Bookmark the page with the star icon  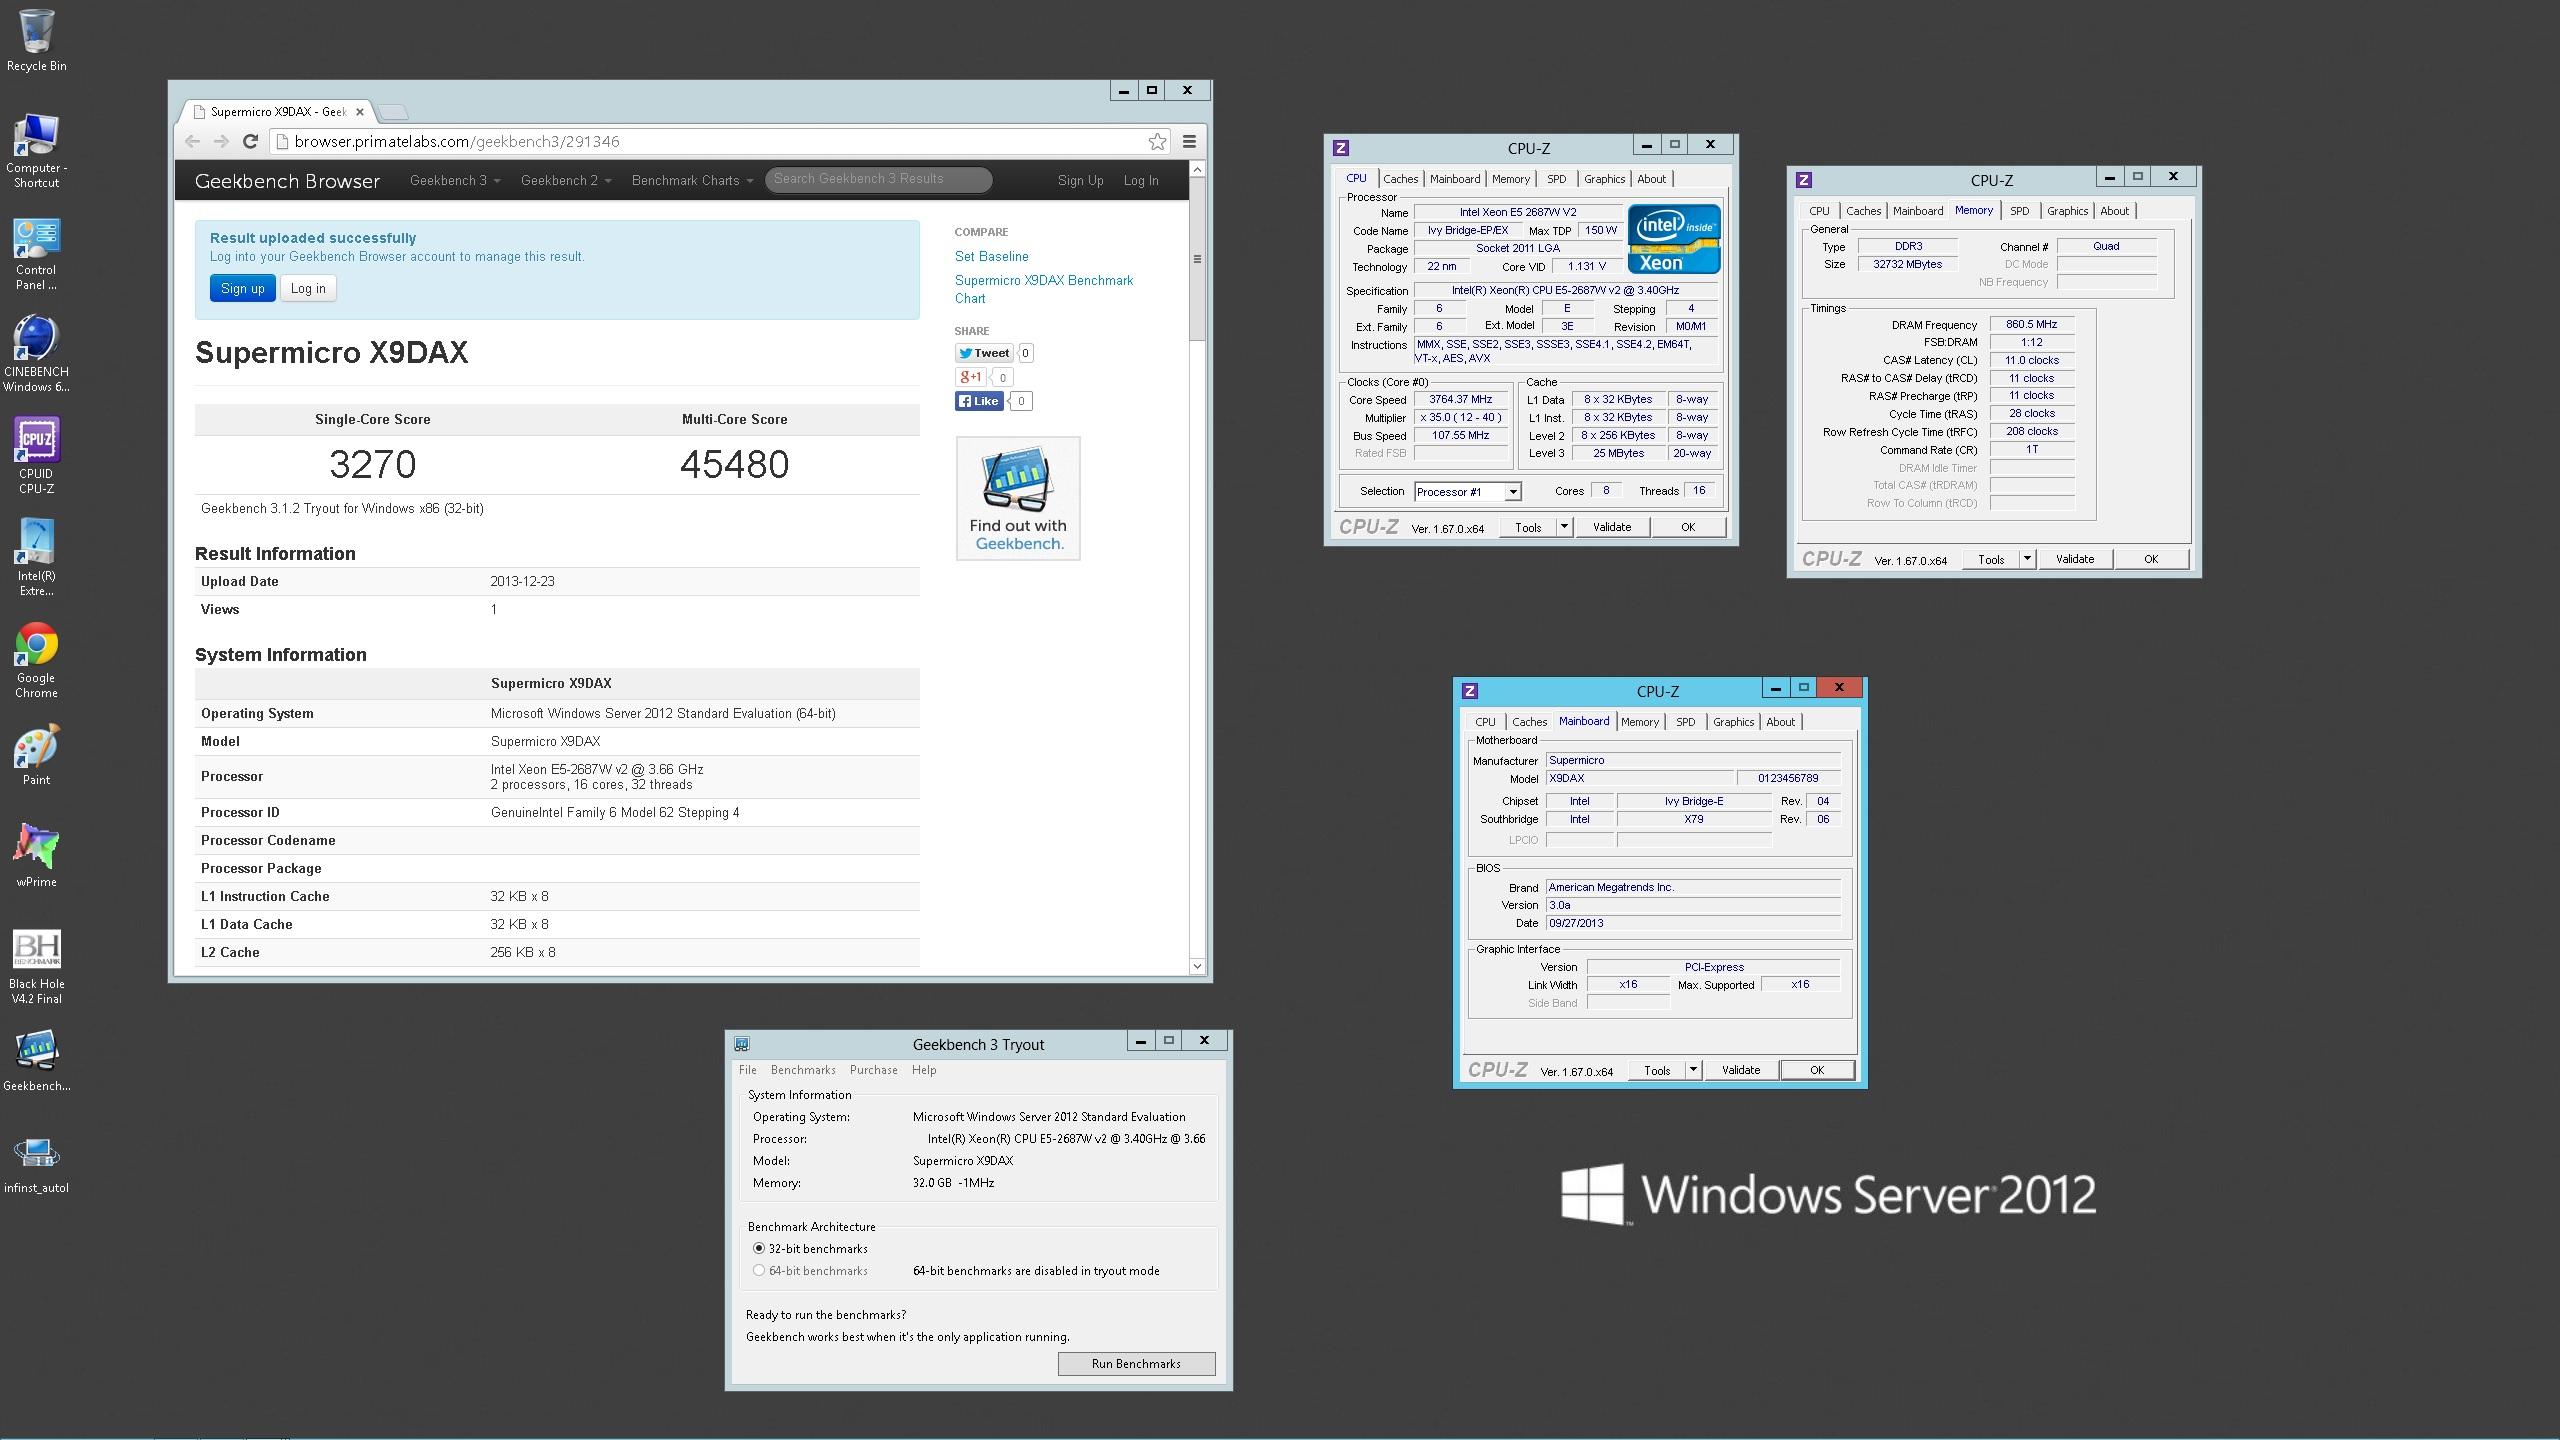[1157, 142]
